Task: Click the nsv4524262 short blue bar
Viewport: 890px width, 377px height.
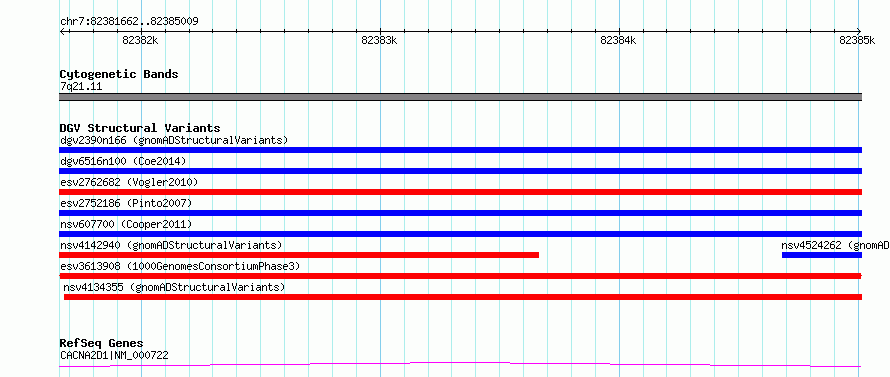Action: point(822,255)
